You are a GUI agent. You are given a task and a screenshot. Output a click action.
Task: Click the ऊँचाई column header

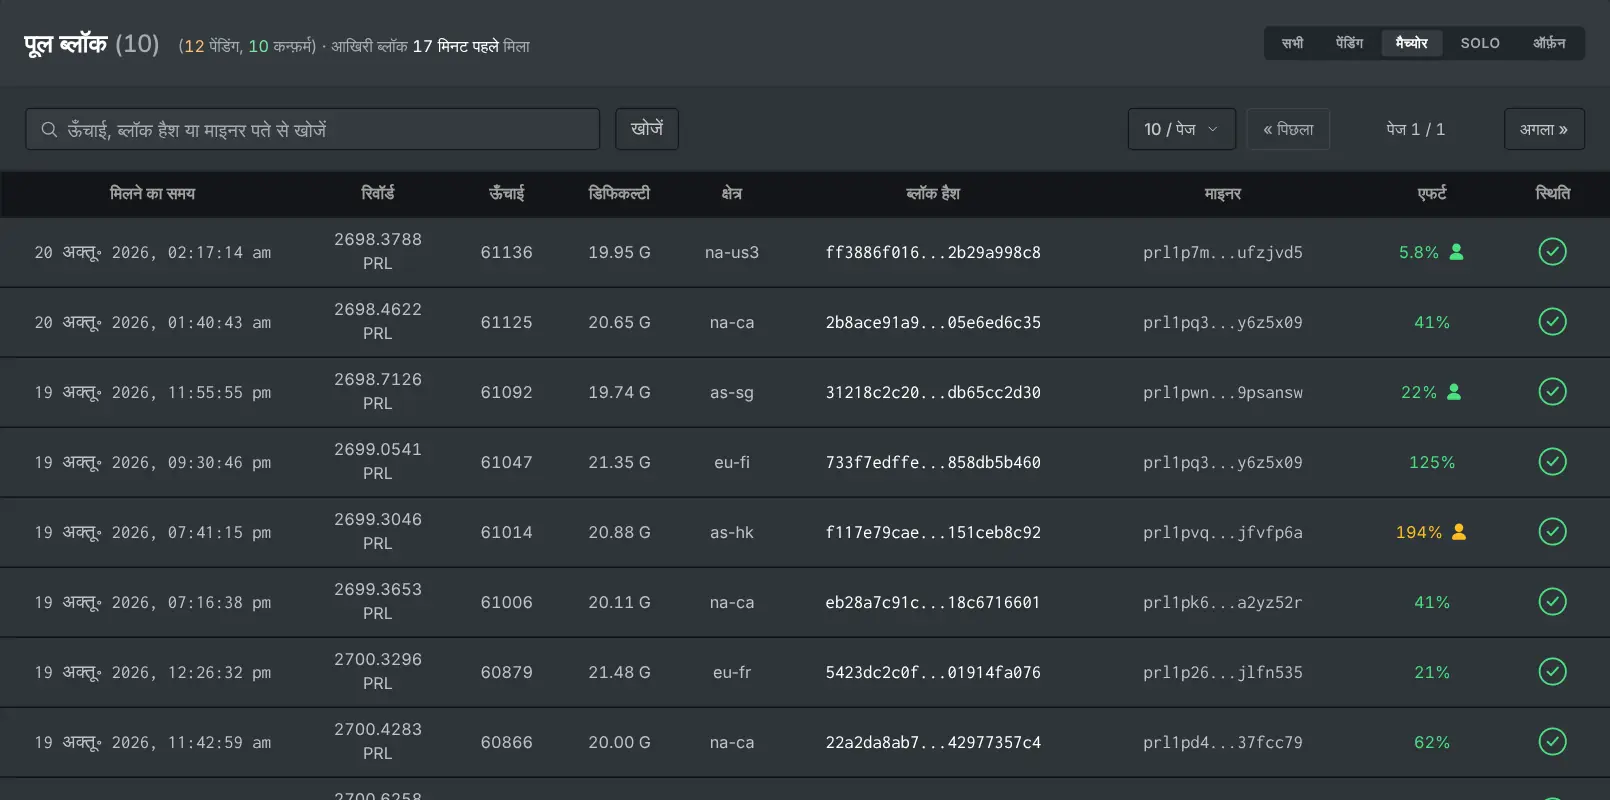click(x=507, y=193)
